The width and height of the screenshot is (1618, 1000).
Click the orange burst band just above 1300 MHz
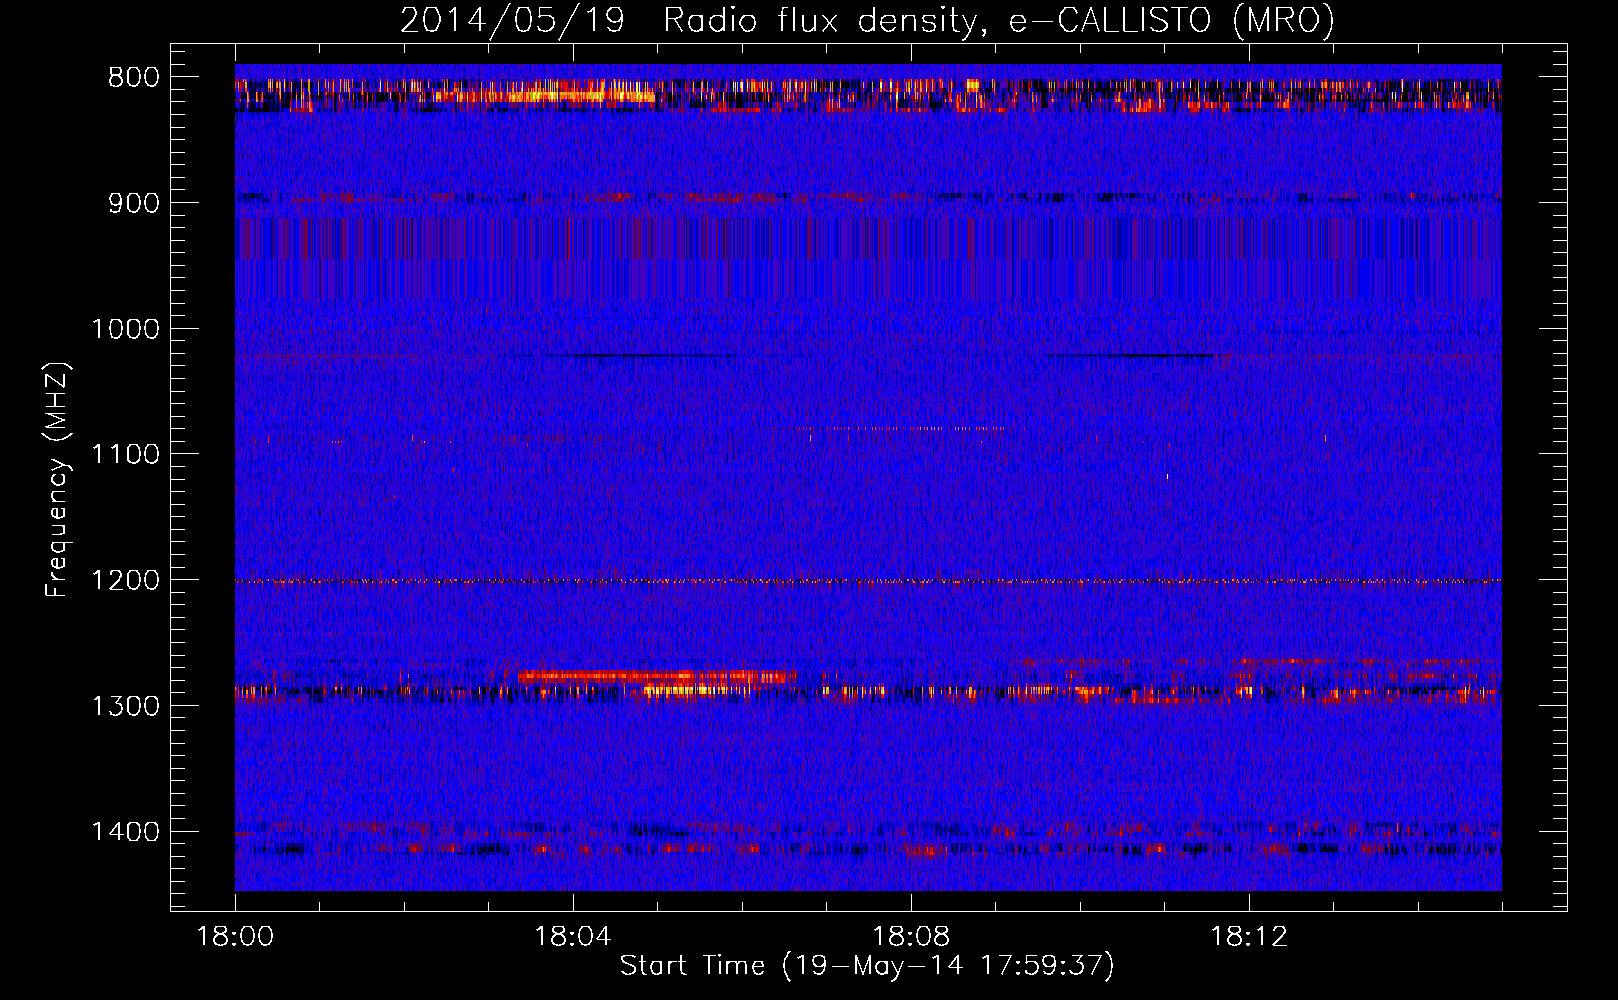[656, 676]
